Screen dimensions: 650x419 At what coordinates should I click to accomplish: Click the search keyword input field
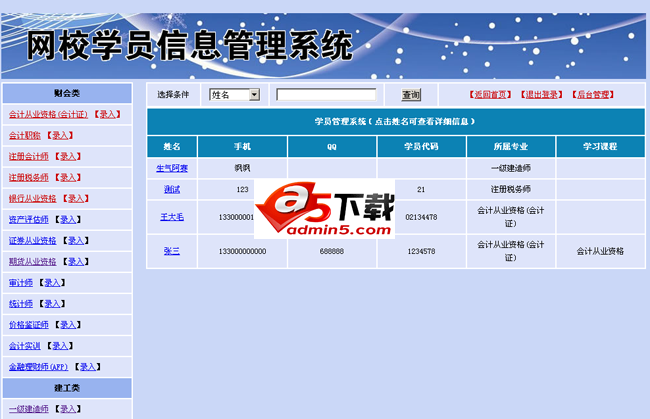pos(326,95)
